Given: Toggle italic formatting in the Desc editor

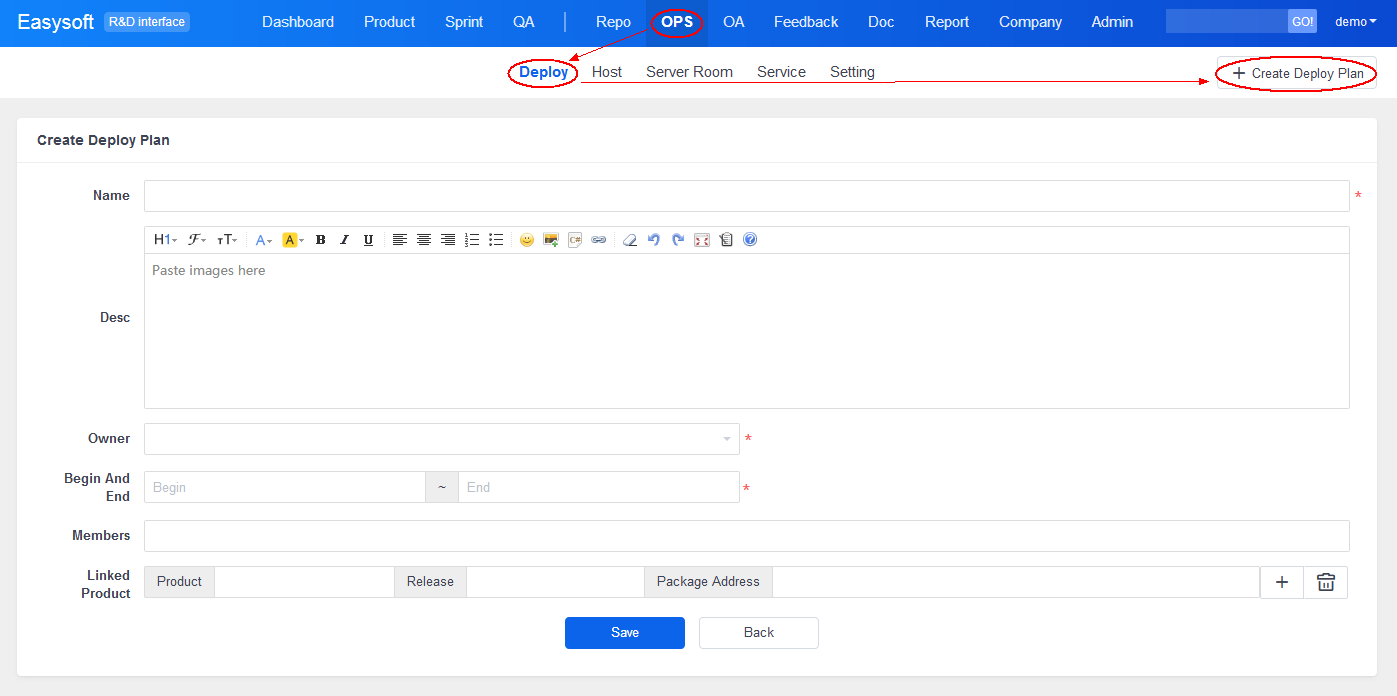Looking at the screenshot, I should pos(344,240).
